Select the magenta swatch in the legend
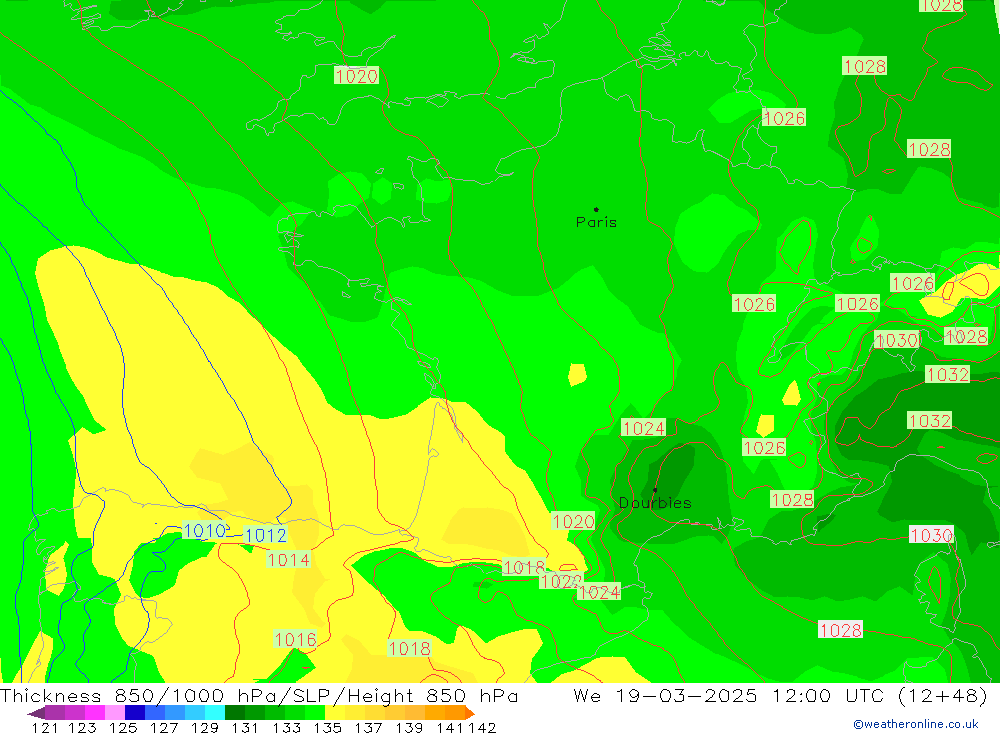The width and height of the screenshot is (1000, 733). click(95, 713)
